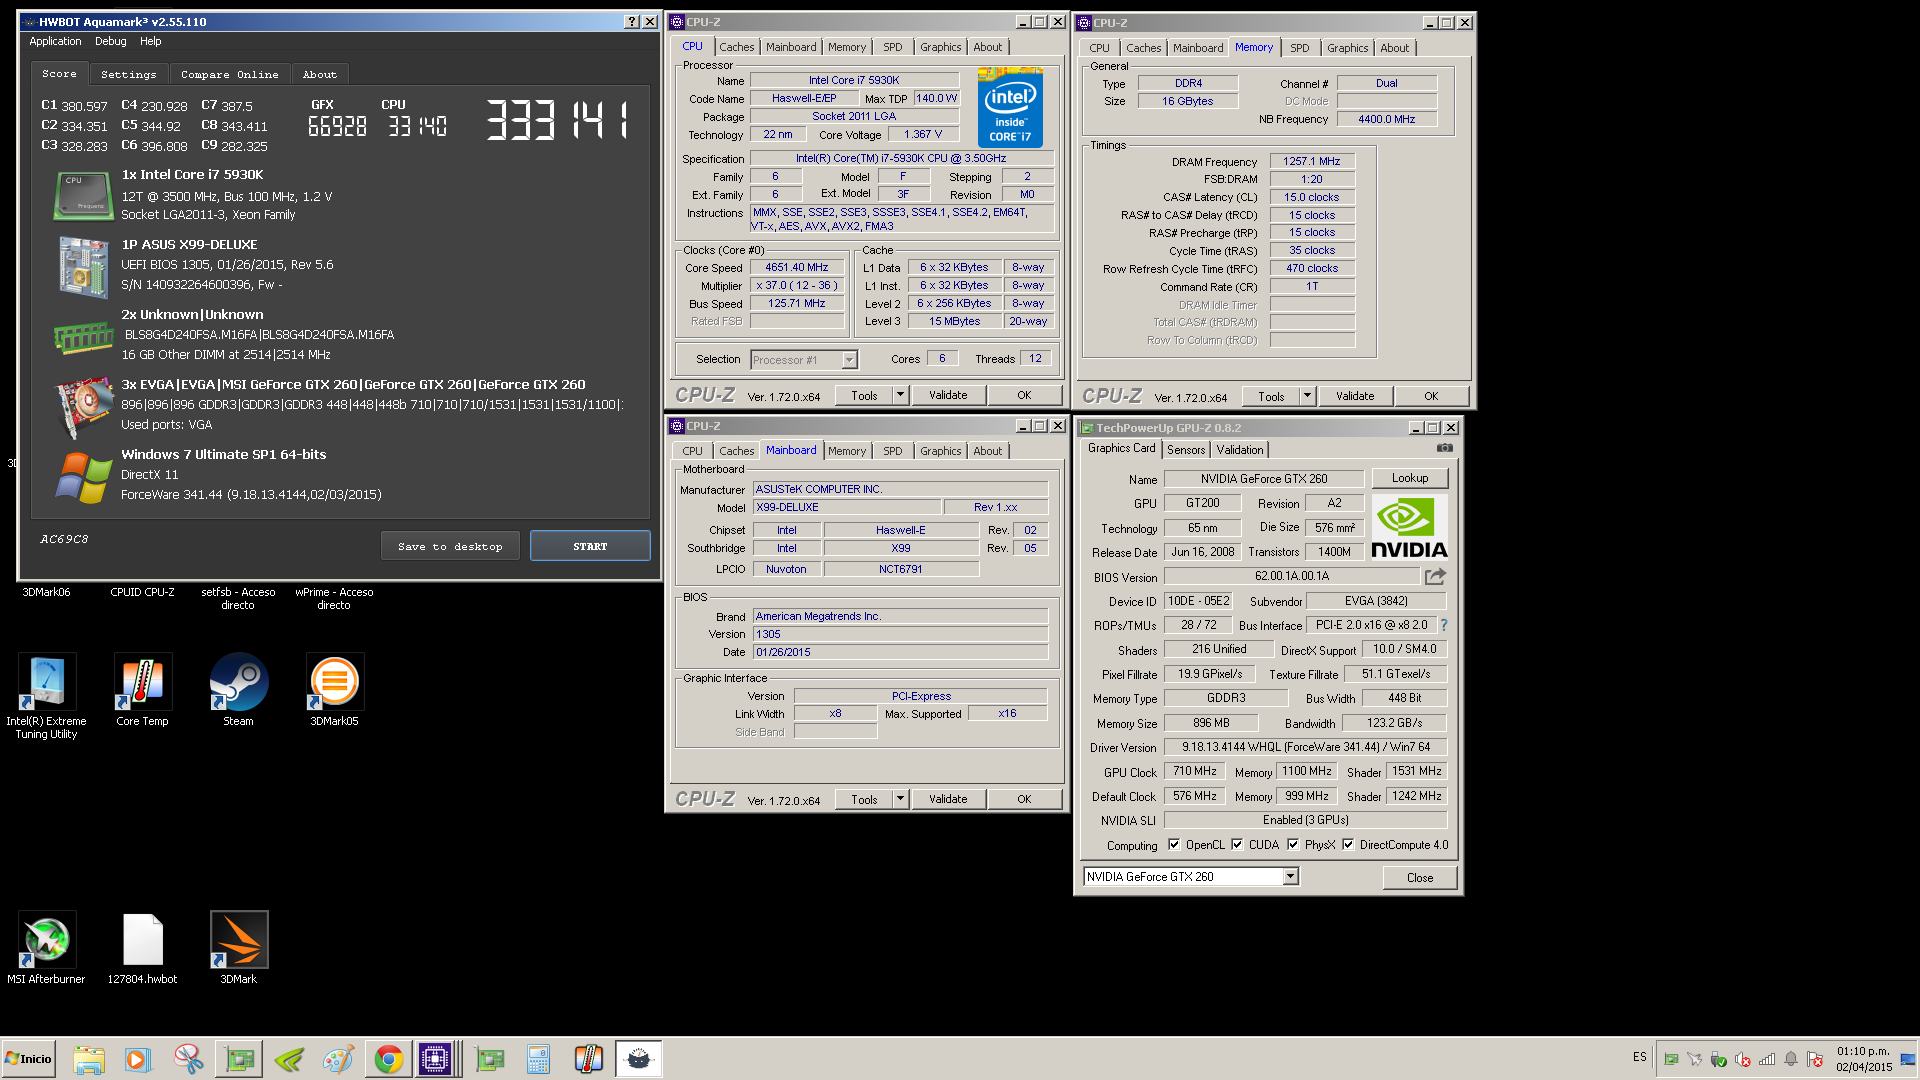Launch Steam from the desktop
Image resolution: width=1920 pixels, height=1080 pixels.
click(238, 690)
